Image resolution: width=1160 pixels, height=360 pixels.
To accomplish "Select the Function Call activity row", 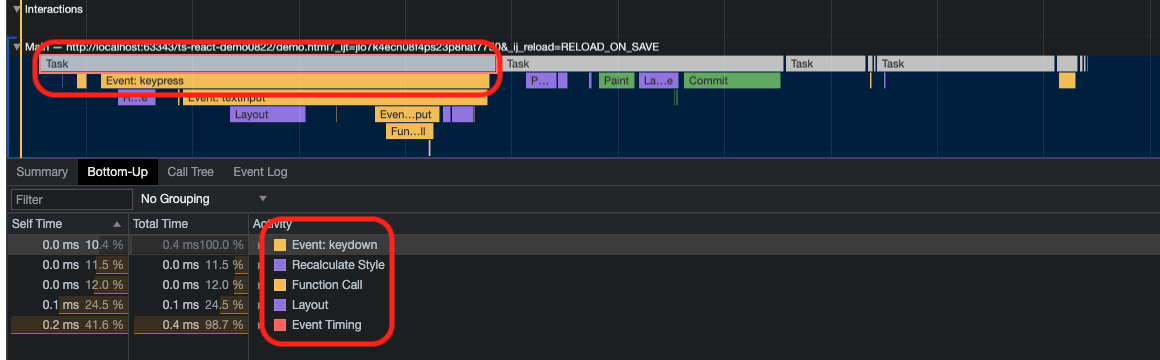I will click(x=583, y=285).
